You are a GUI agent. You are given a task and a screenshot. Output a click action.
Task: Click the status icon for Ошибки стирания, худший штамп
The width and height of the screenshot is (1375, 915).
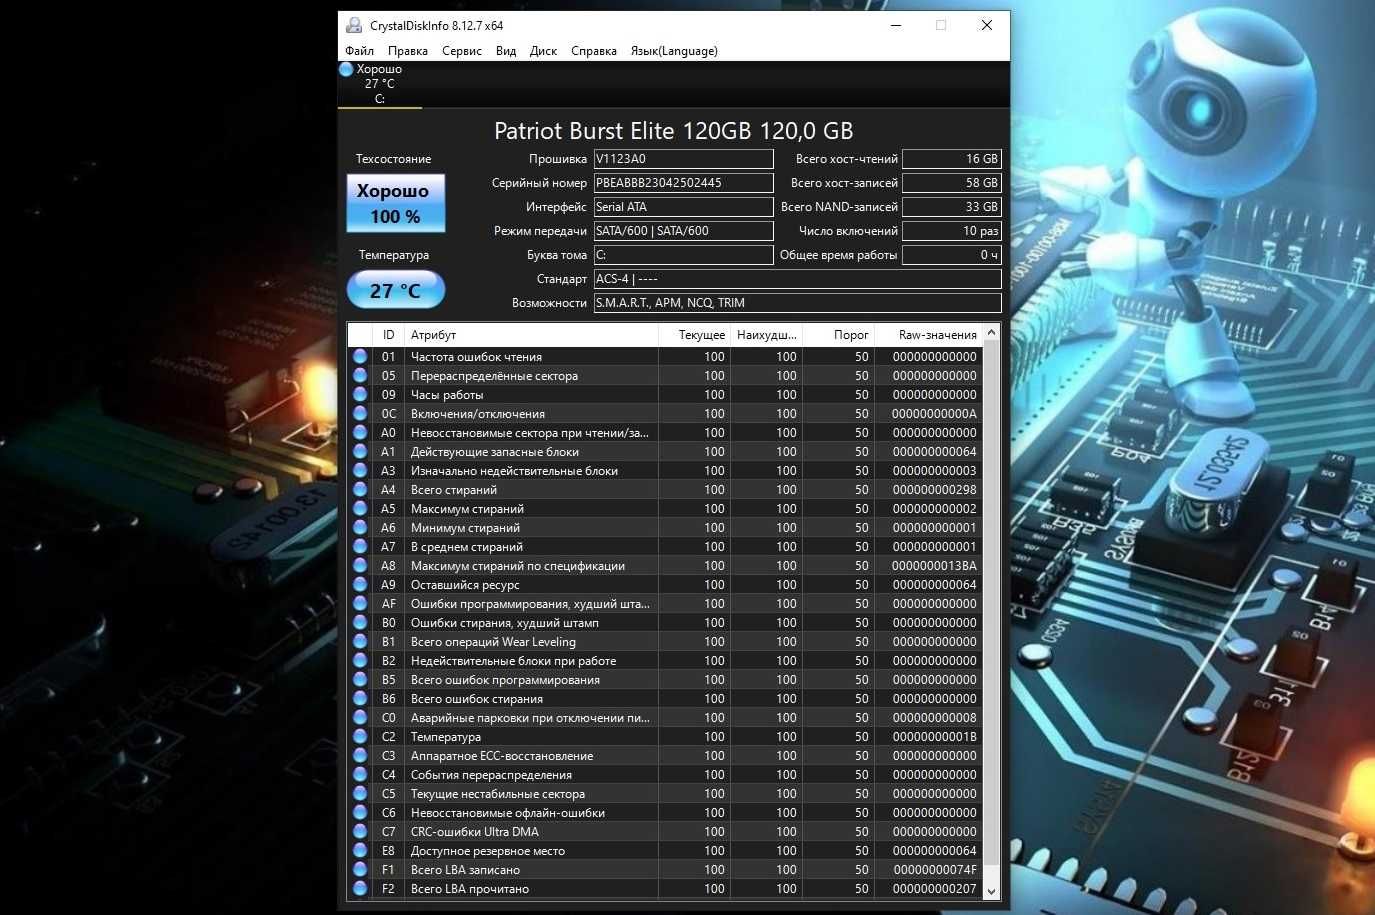coord(360,622)
